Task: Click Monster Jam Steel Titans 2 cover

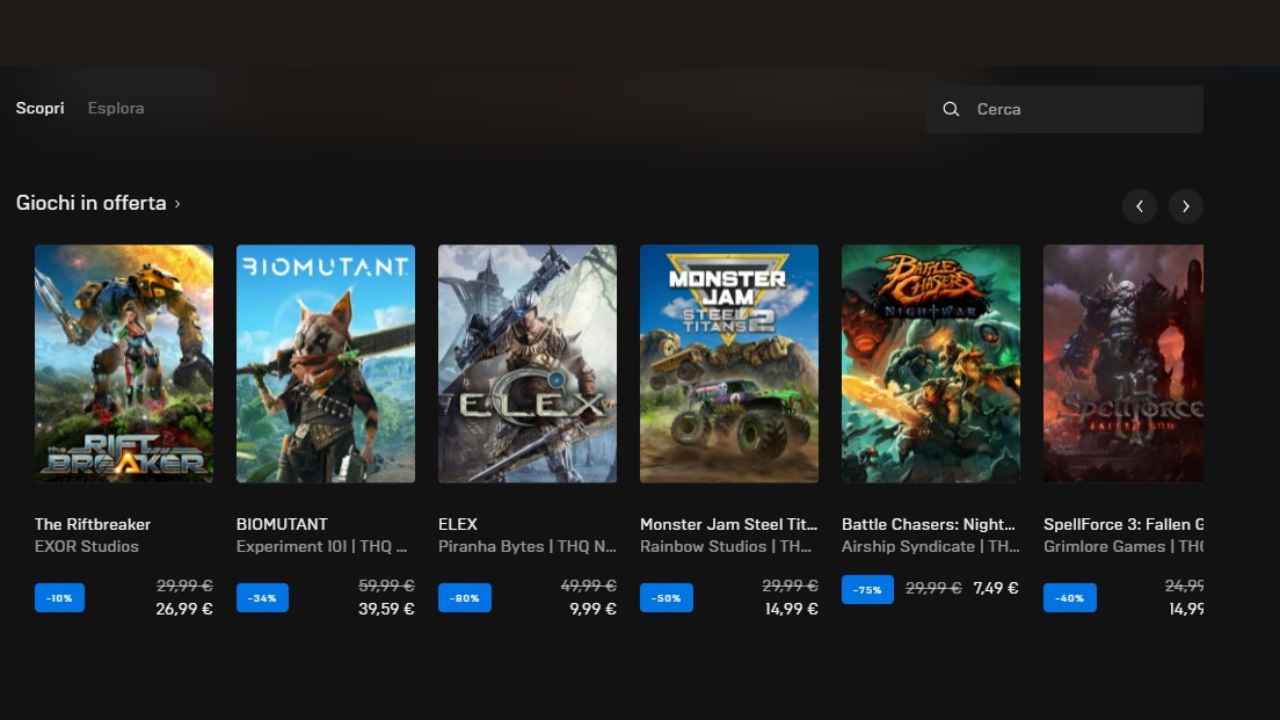Action: pos(729,364)
